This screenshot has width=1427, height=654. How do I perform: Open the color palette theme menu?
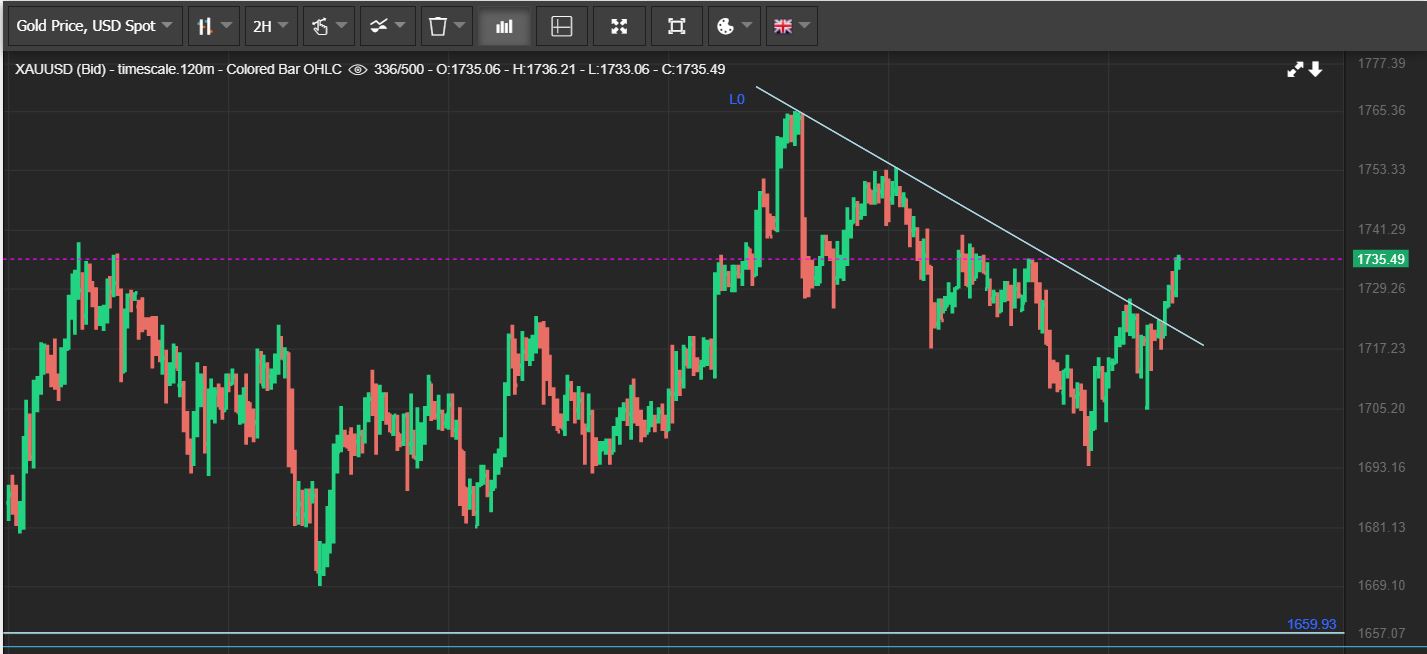point(734,26)
